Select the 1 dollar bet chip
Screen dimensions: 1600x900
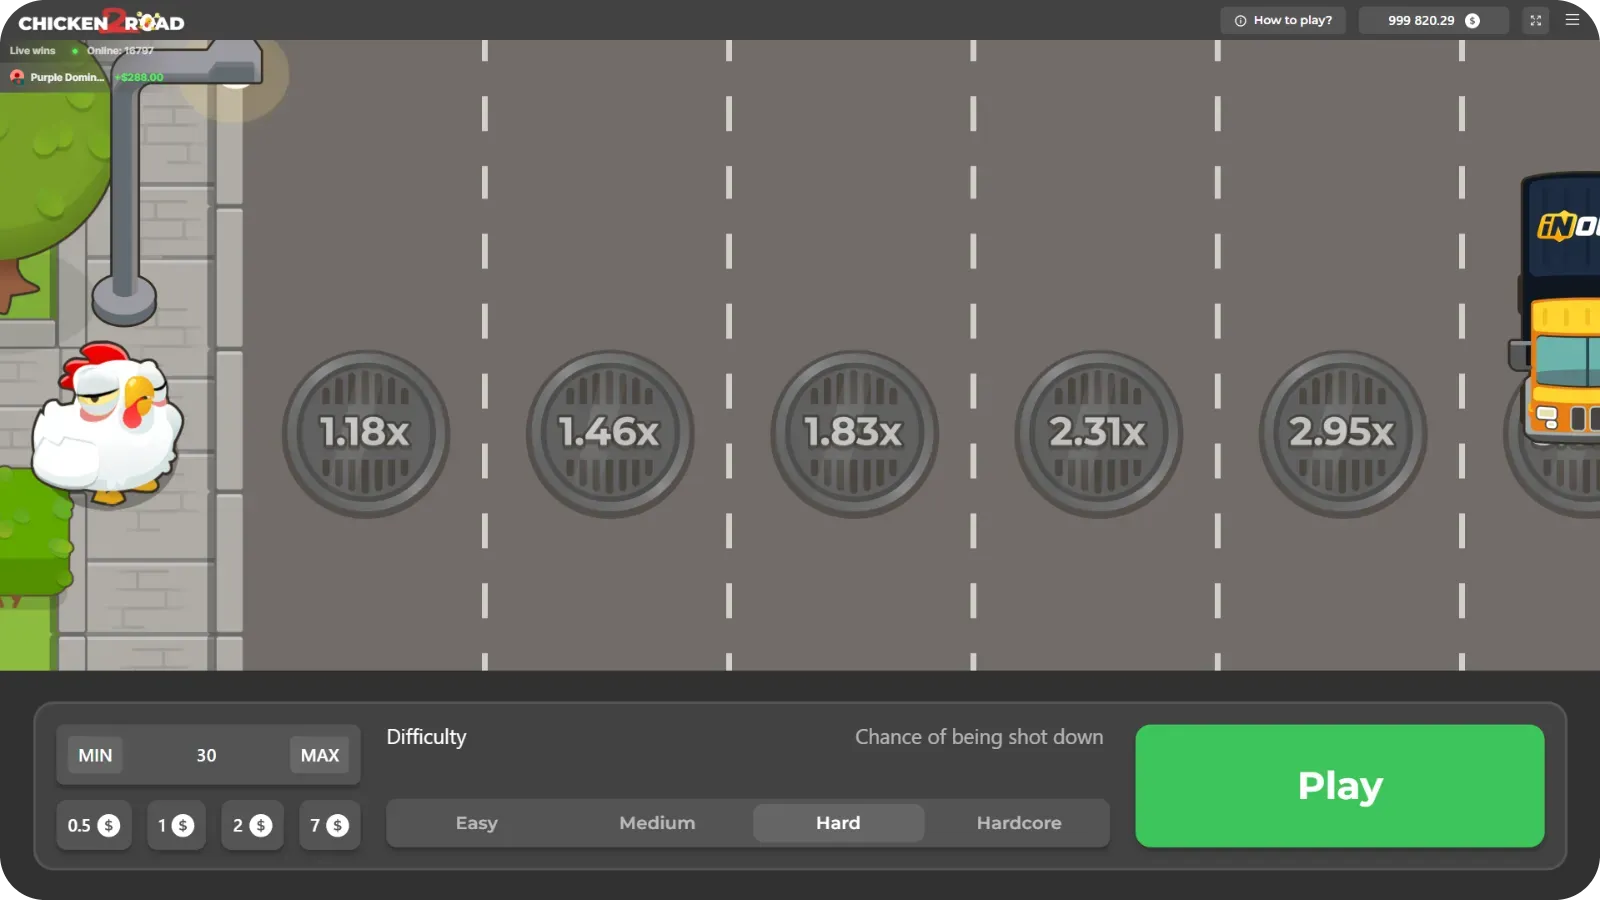(176, 825)
